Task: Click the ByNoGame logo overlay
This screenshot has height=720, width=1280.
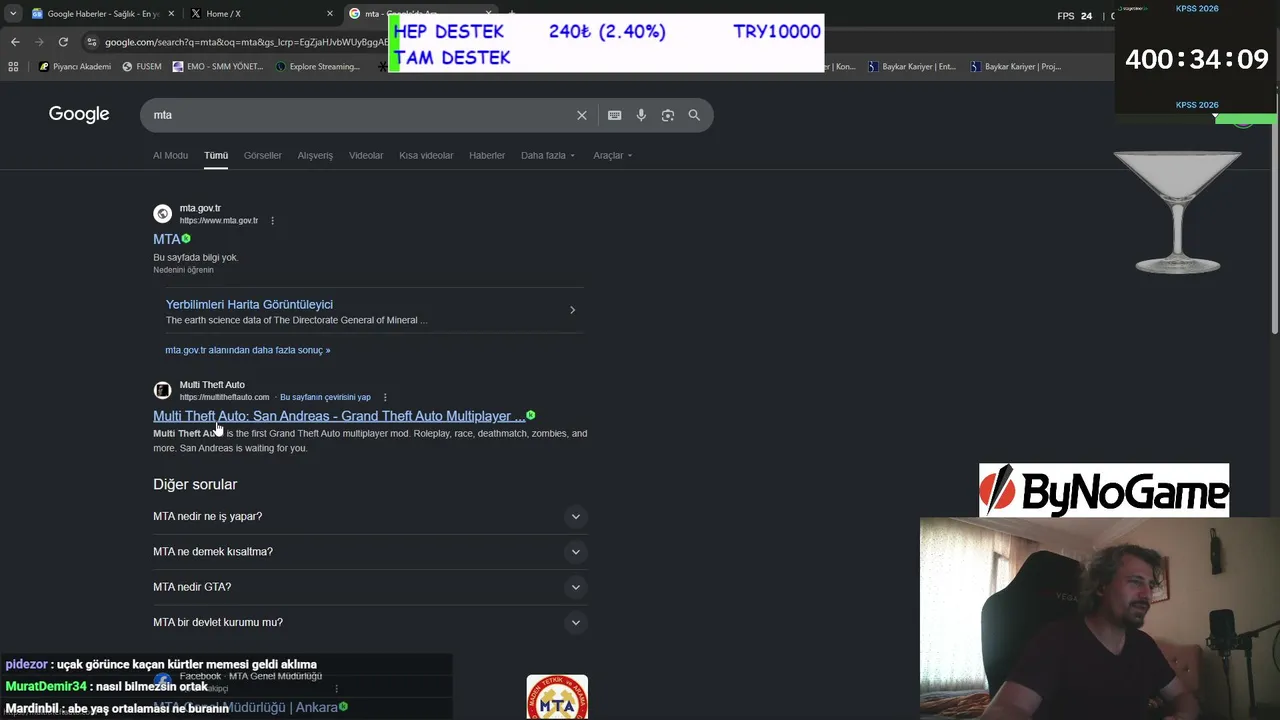Action: [1104, 490]
